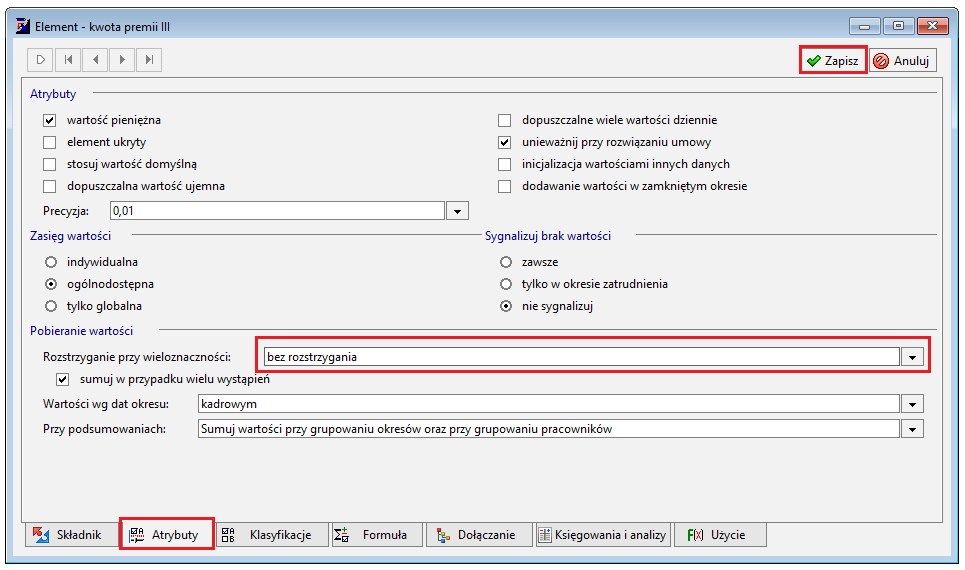Switch to the Atrybuty tab
965x570 pixels.
click(x=166, y=535)
